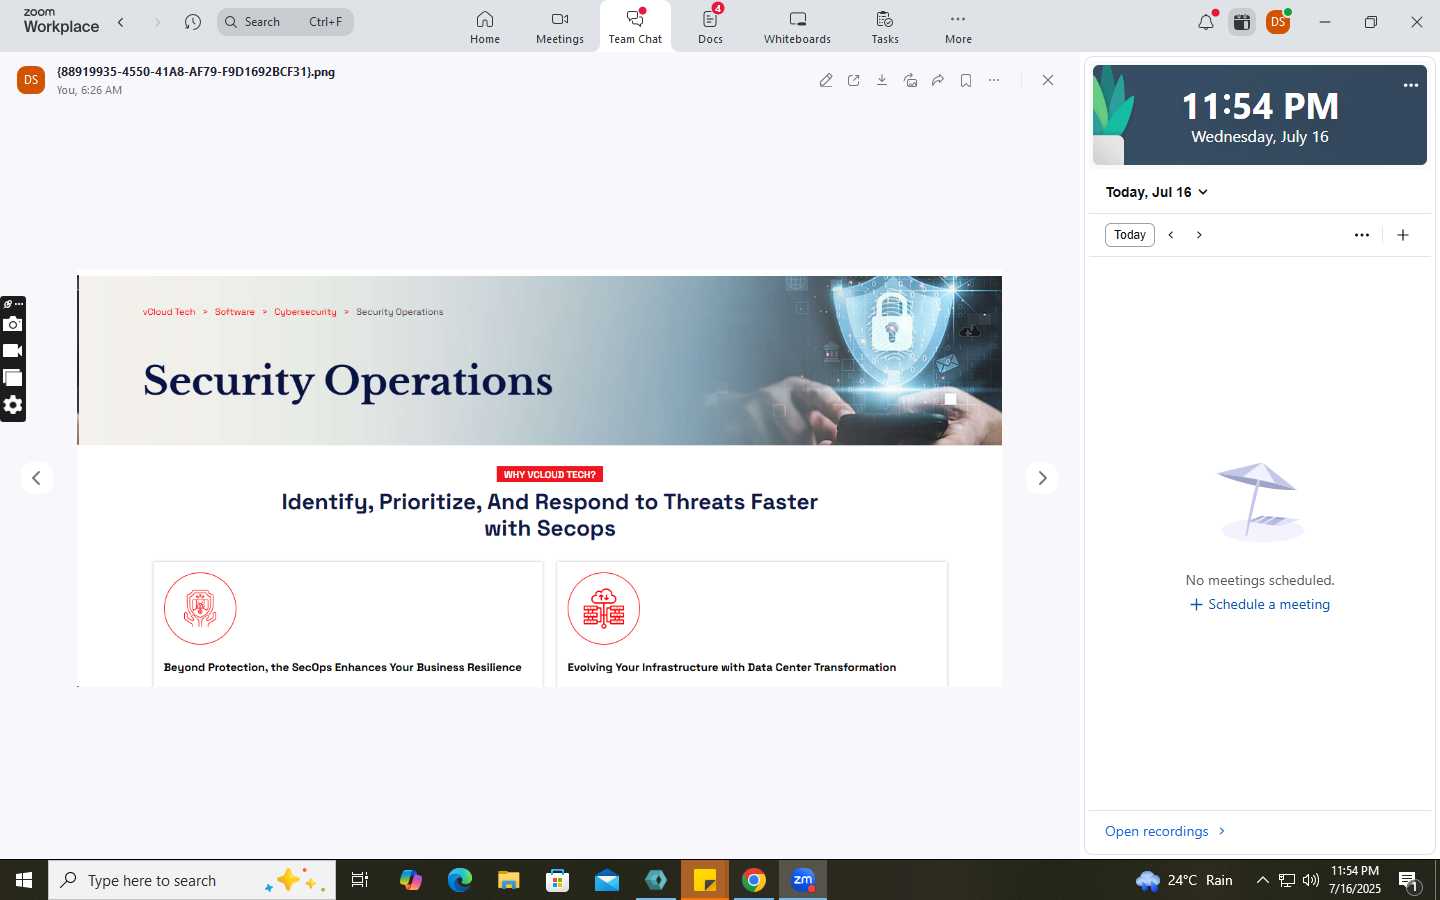Show the previous image
The width and height of the screenshot is (1440, 900).
click(37, 478)
